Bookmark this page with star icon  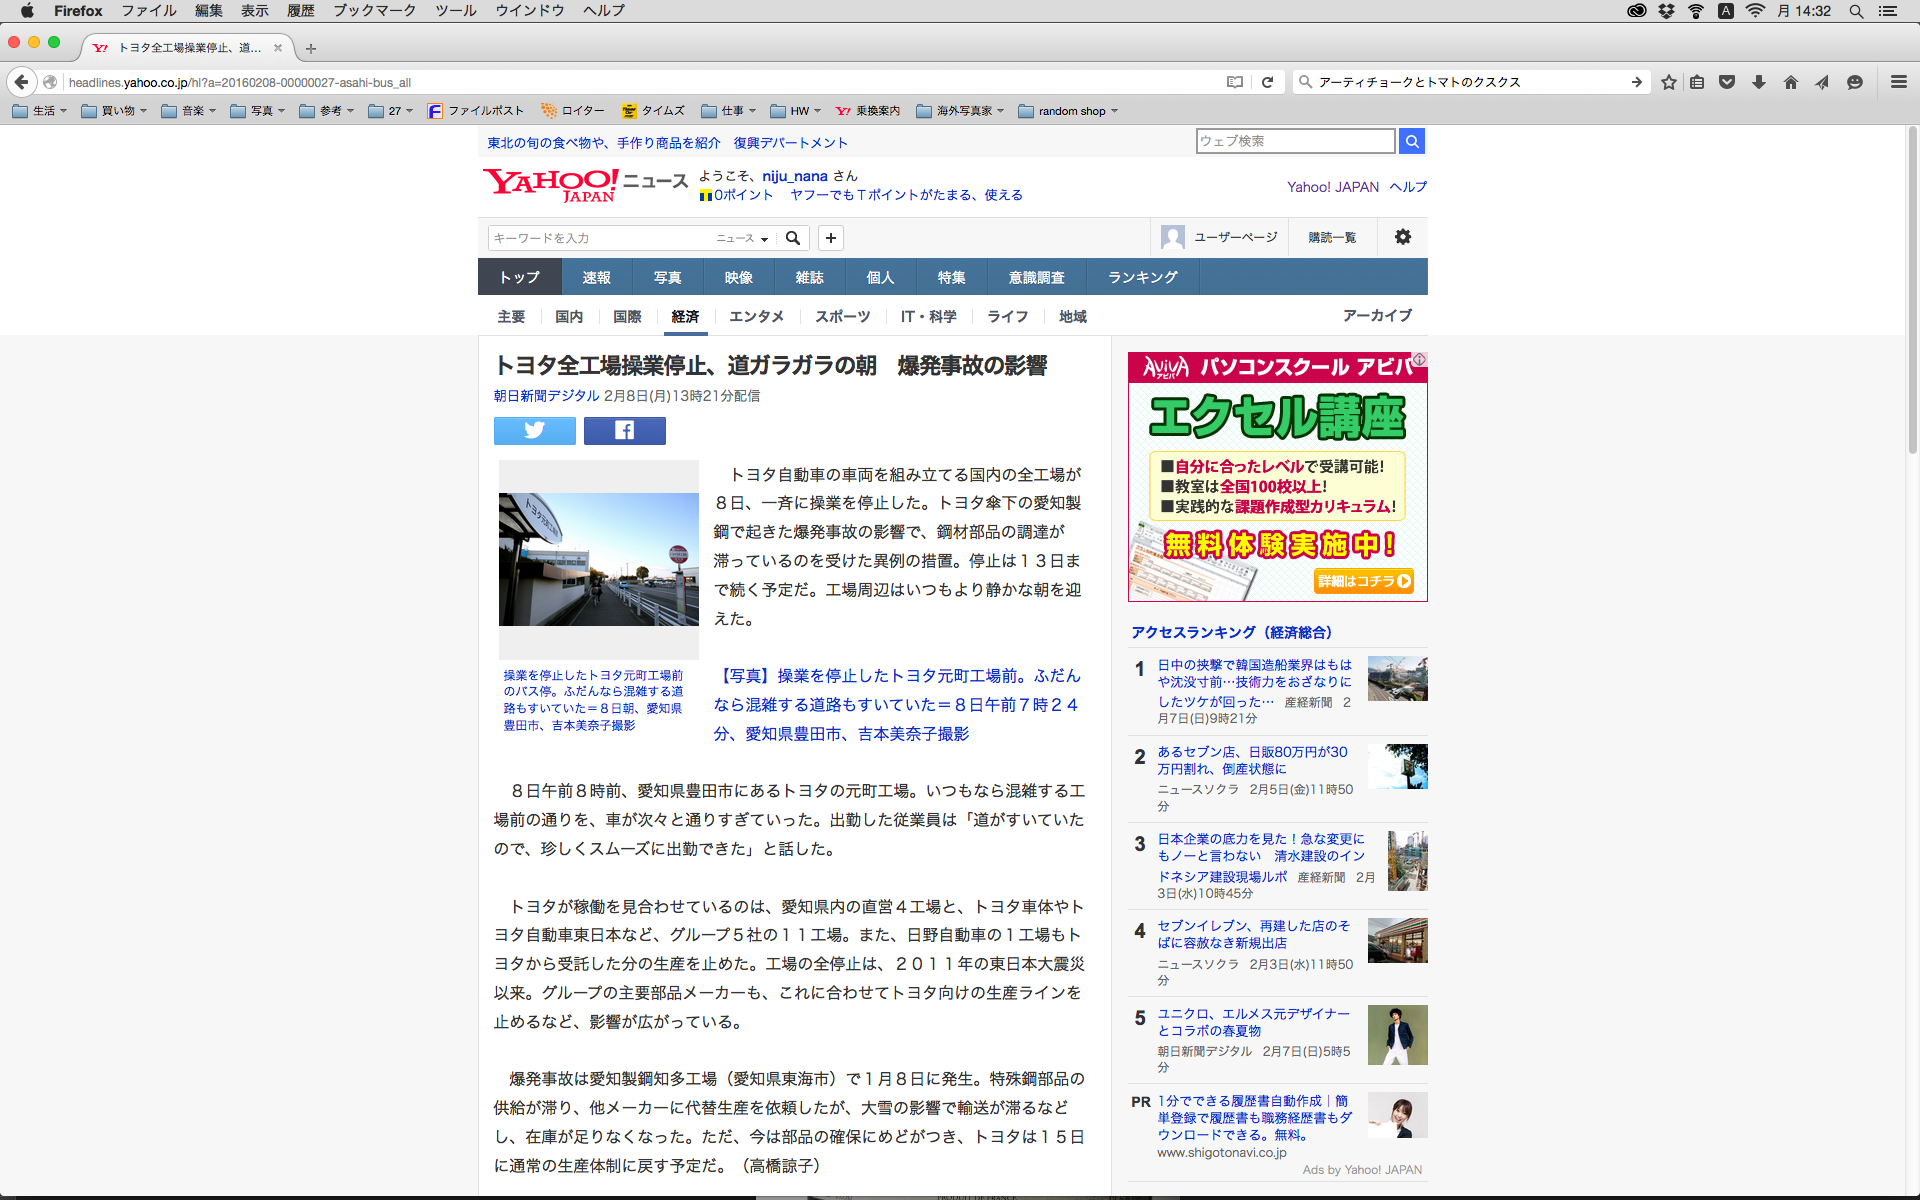[x=1668, y=82]
